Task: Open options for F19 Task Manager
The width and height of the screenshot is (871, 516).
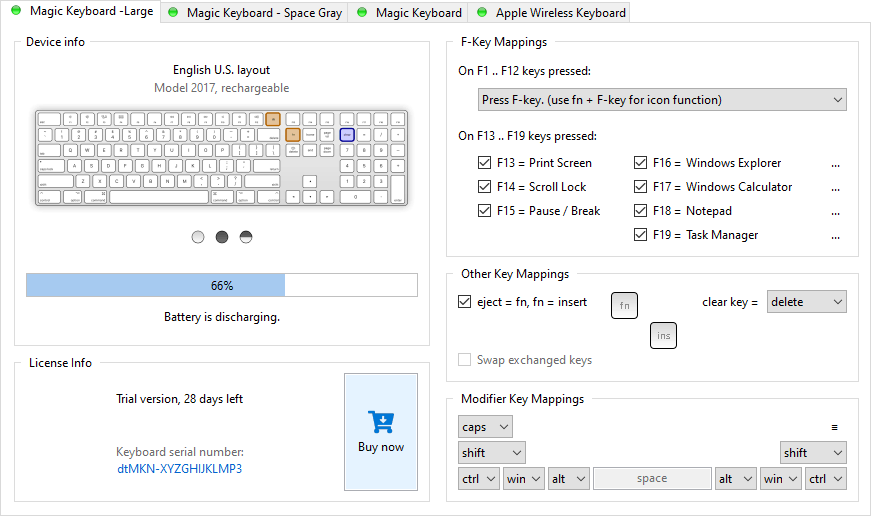Action: click(x=835, y=237)
